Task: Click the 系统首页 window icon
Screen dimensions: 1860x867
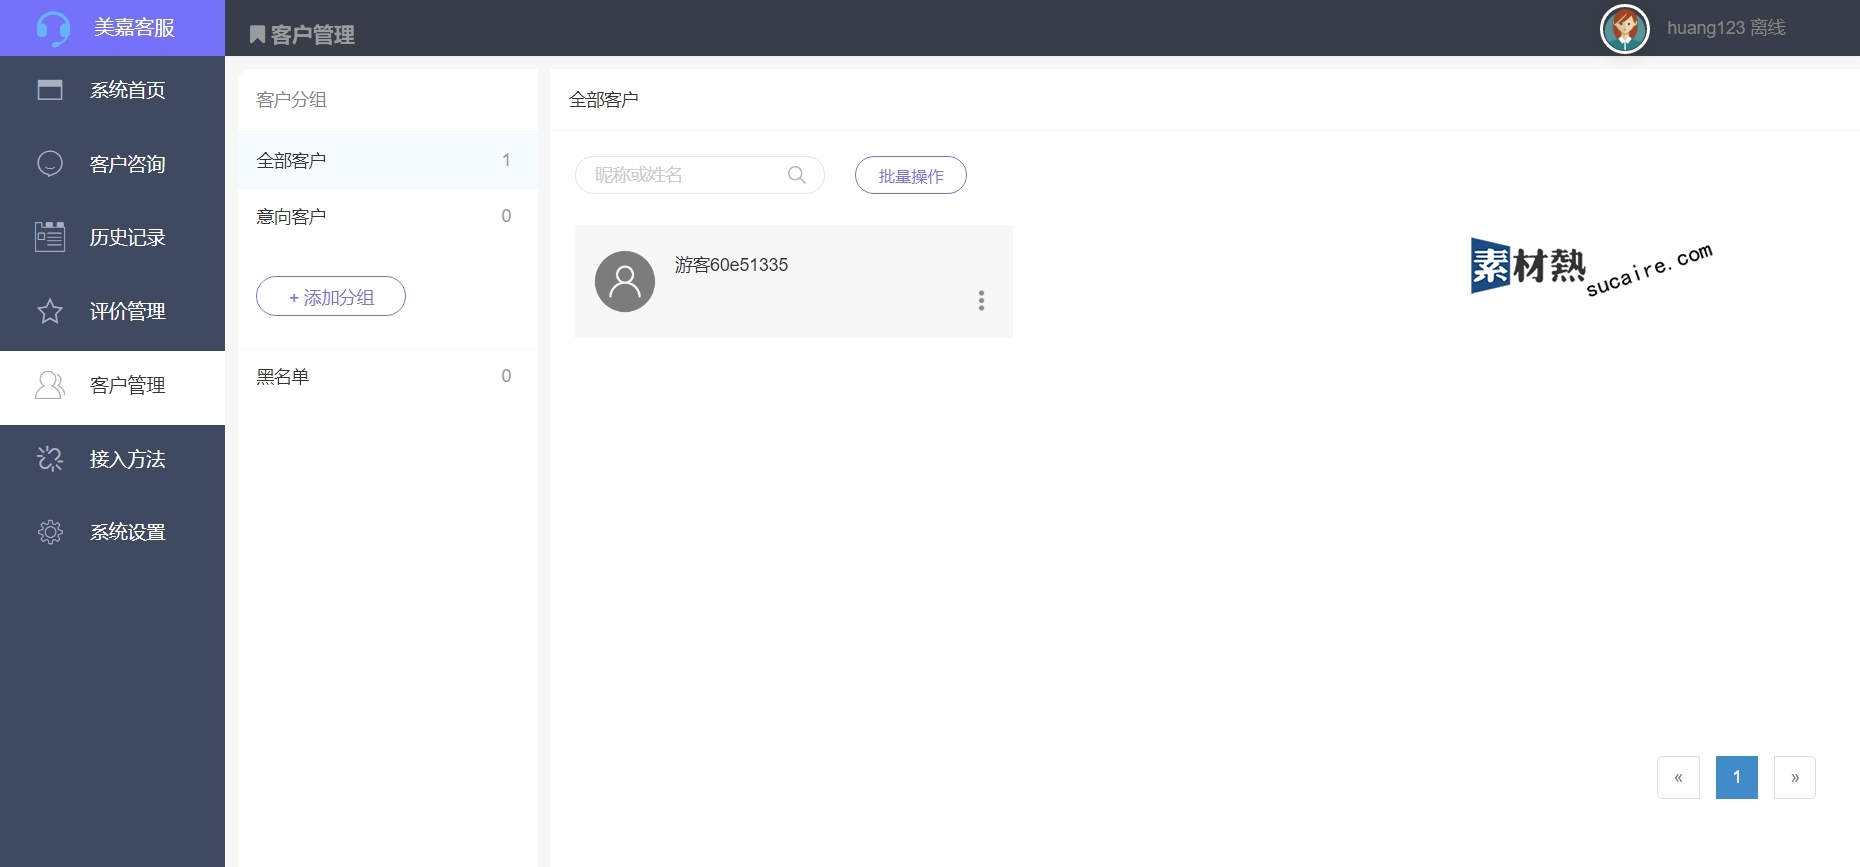Action: point(50,90)
